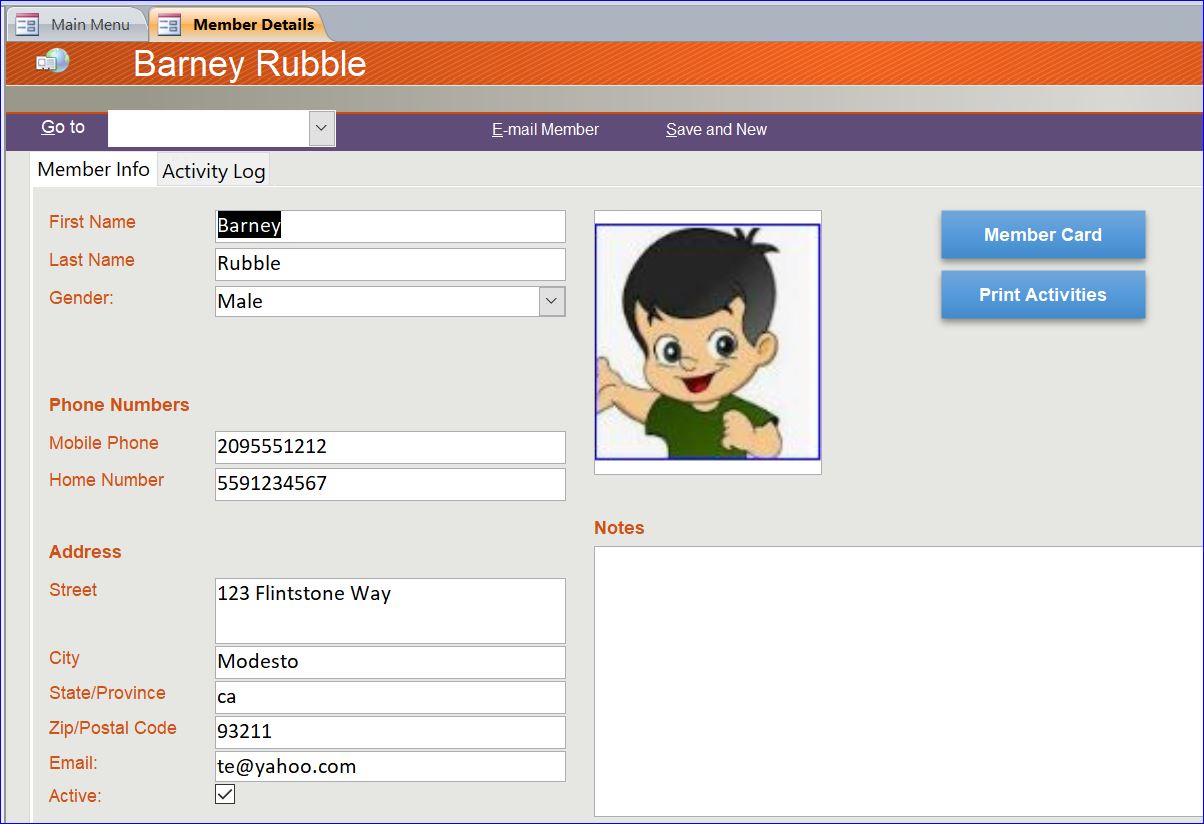Screen dimensions: 1204x824
Task: Click the Phone Numbers section heading
Action: [x=119, y=405]
